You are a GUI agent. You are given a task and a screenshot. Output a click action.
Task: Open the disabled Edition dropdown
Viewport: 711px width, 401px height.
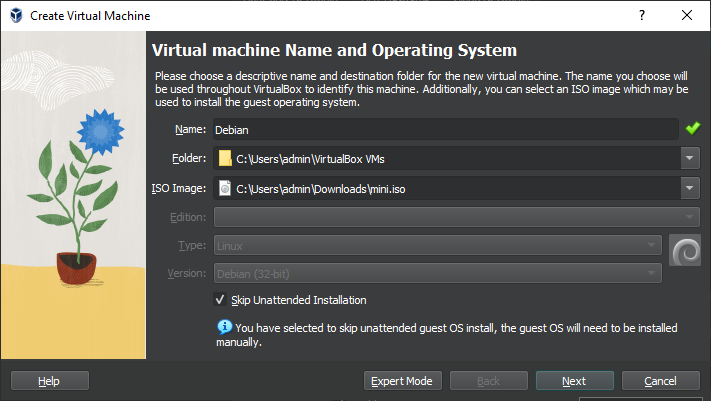457,217
